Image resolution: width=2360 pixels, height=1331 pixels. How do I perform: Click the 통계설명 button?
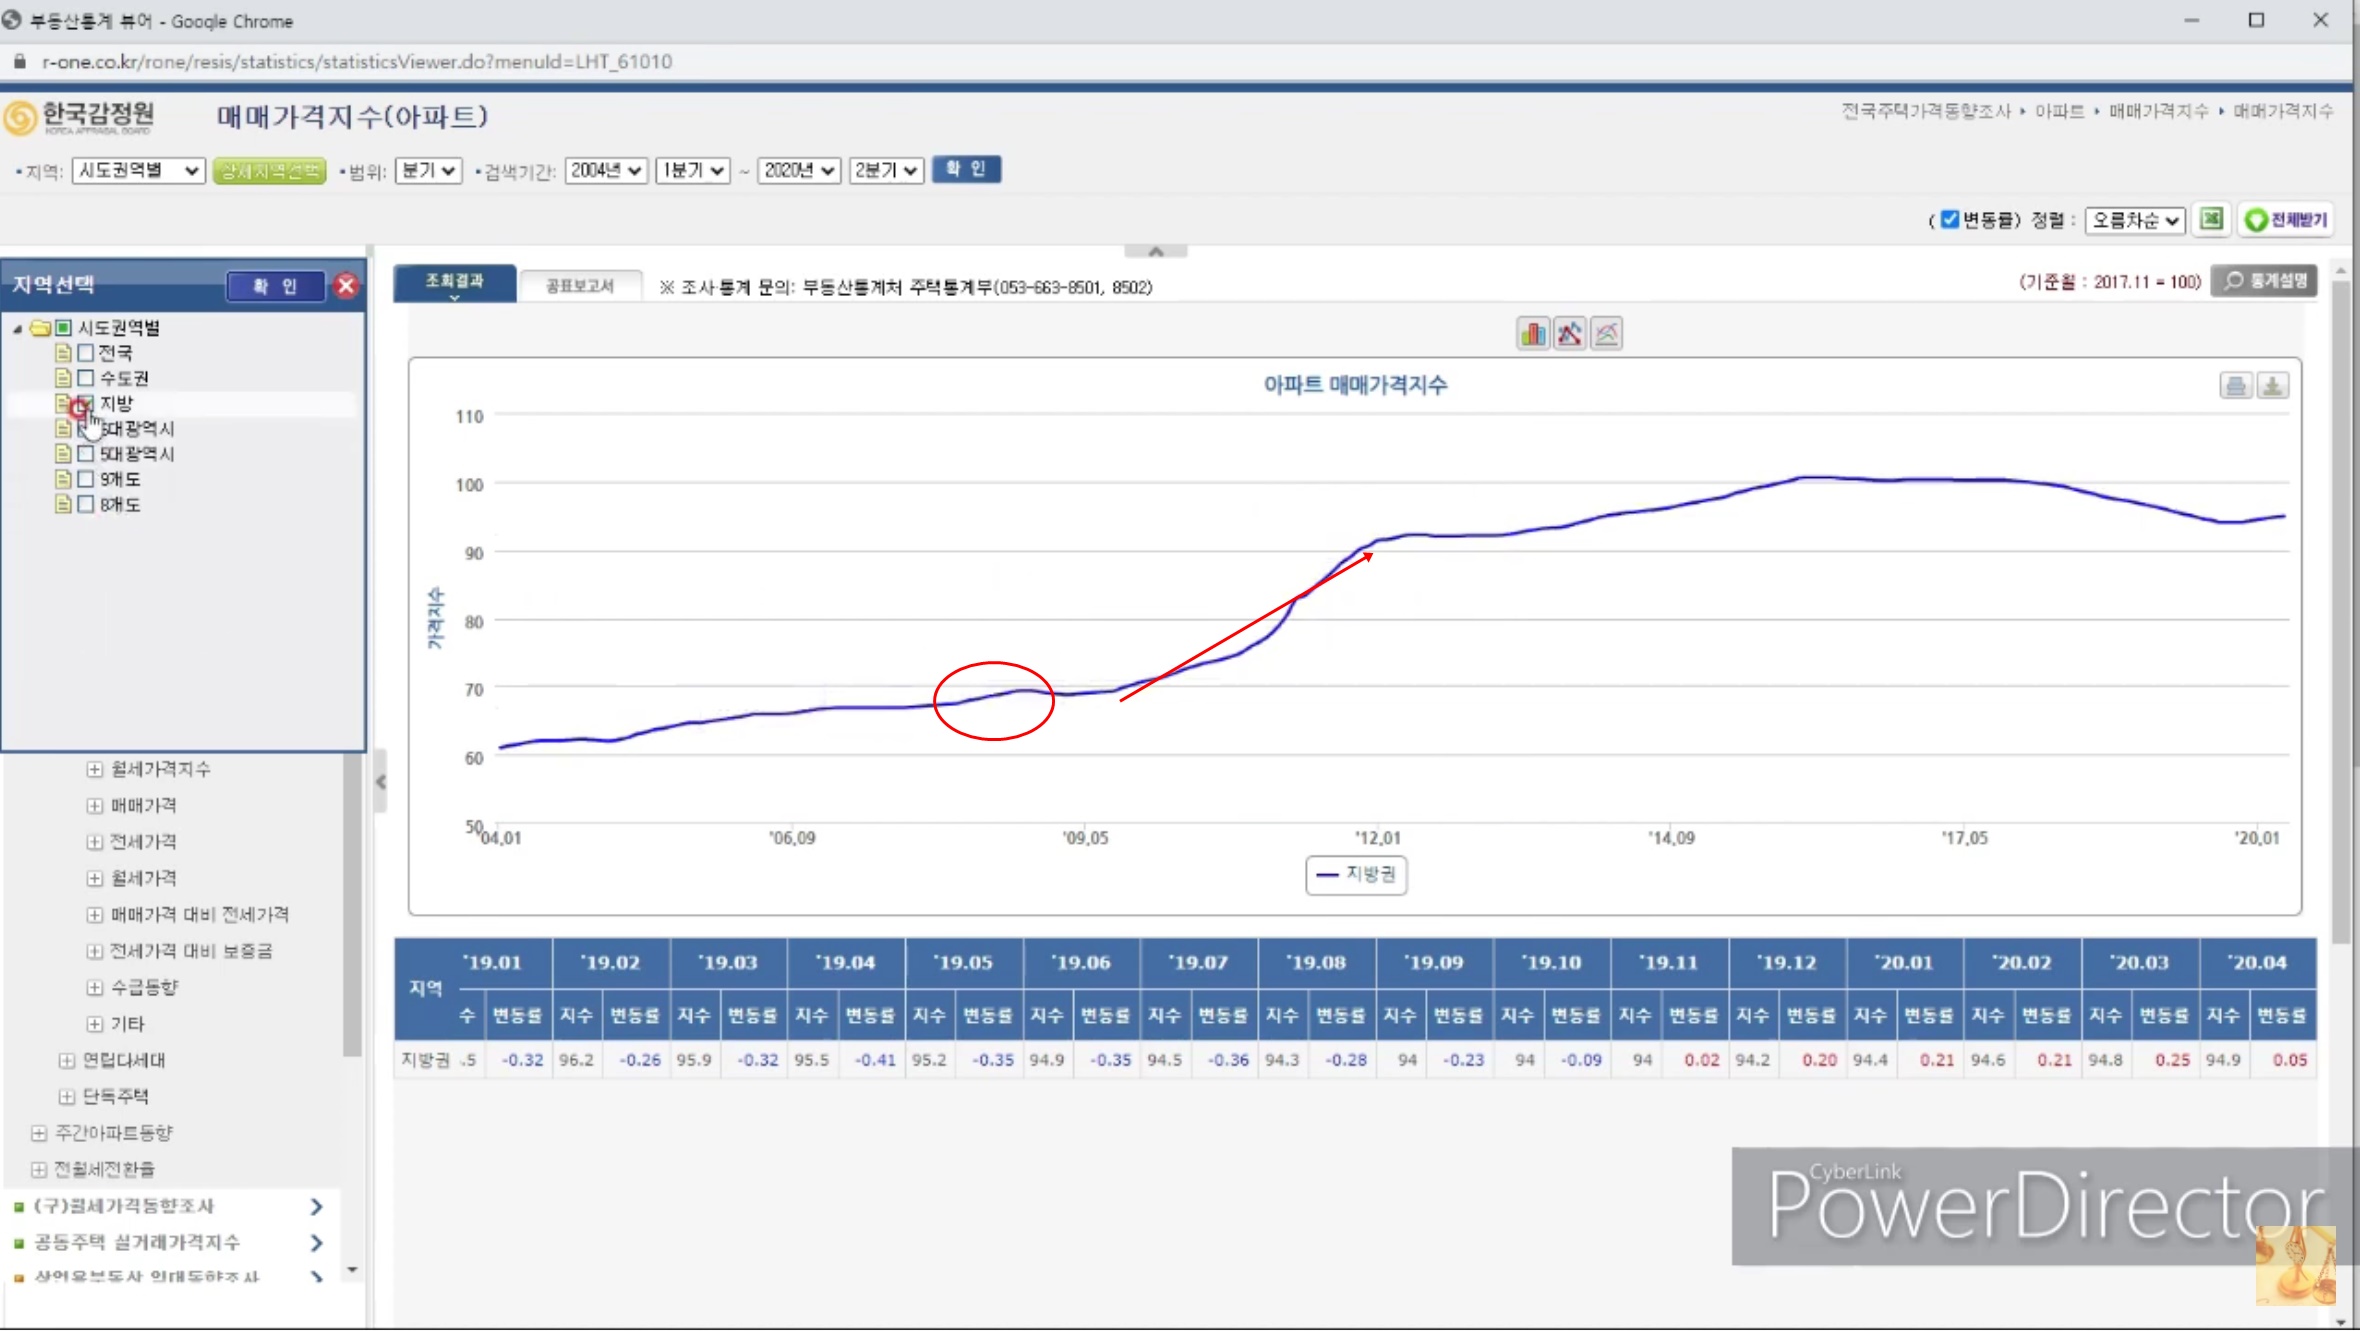point(2266,282)
